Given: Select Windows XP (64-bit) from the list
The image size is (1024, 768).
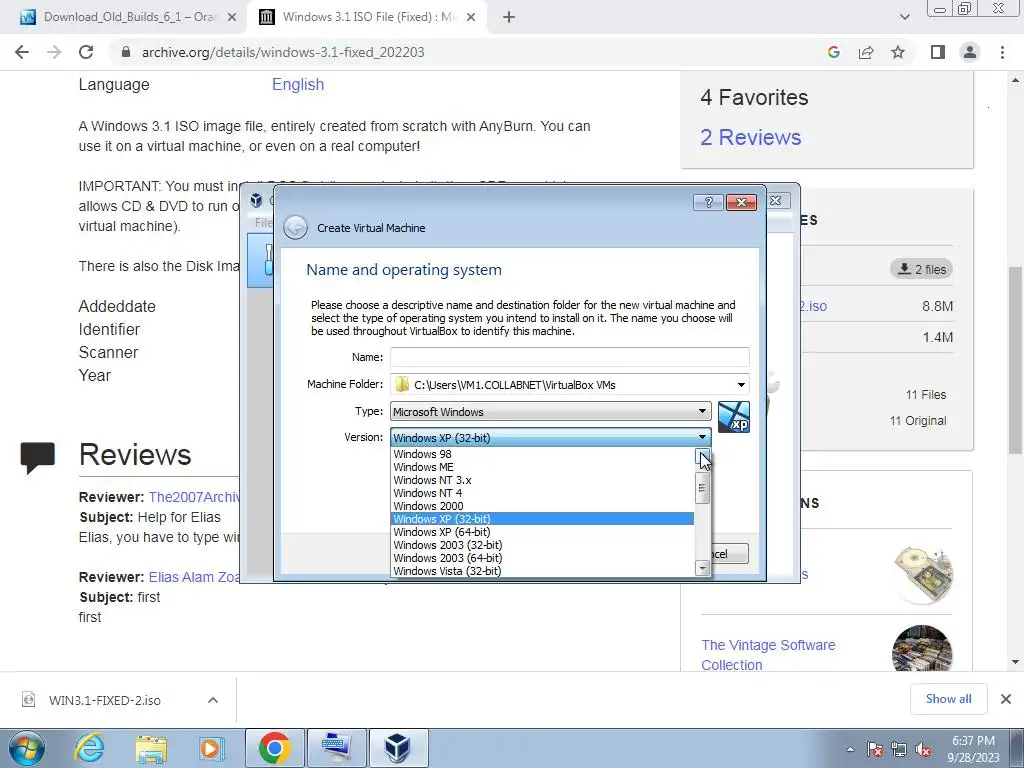Looking at the screenshot, I should [542, 532].
